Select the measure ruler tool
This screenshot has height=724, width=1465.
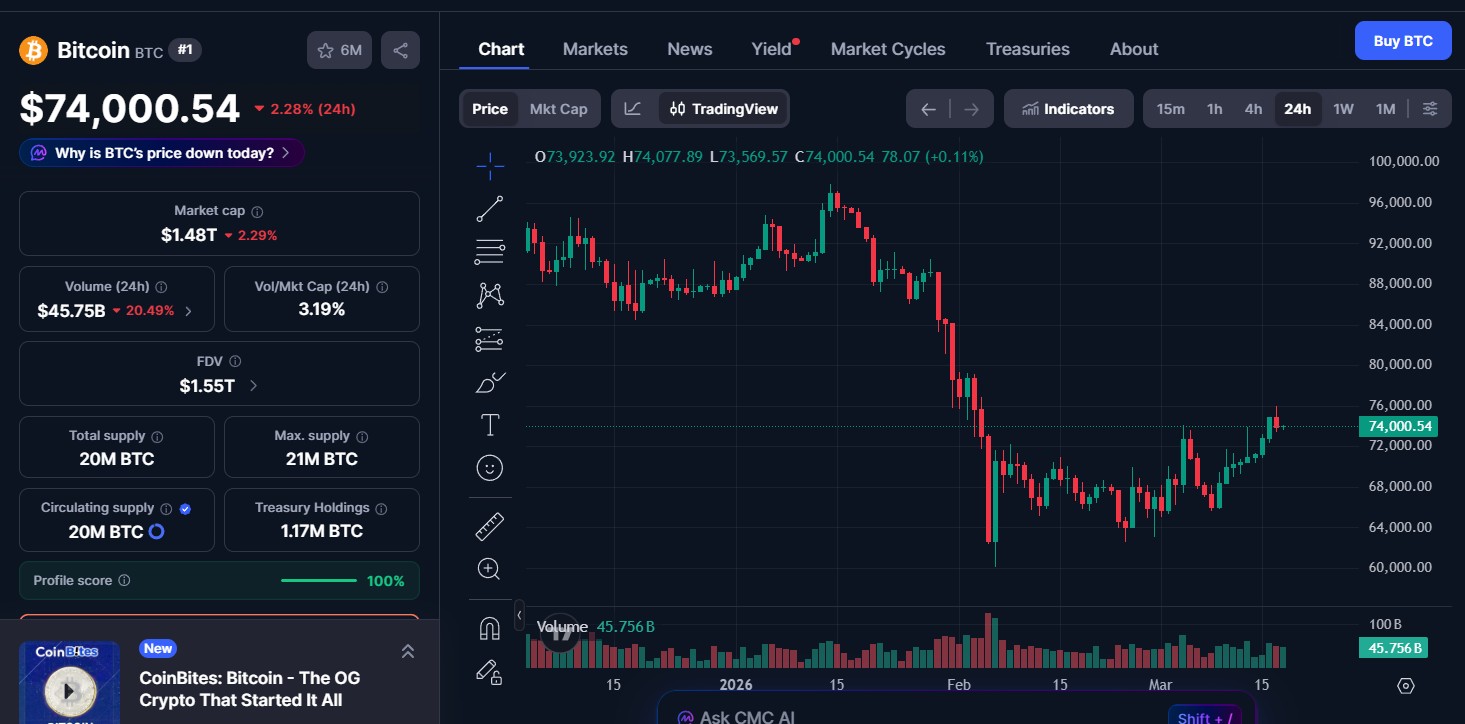[490, 525]
